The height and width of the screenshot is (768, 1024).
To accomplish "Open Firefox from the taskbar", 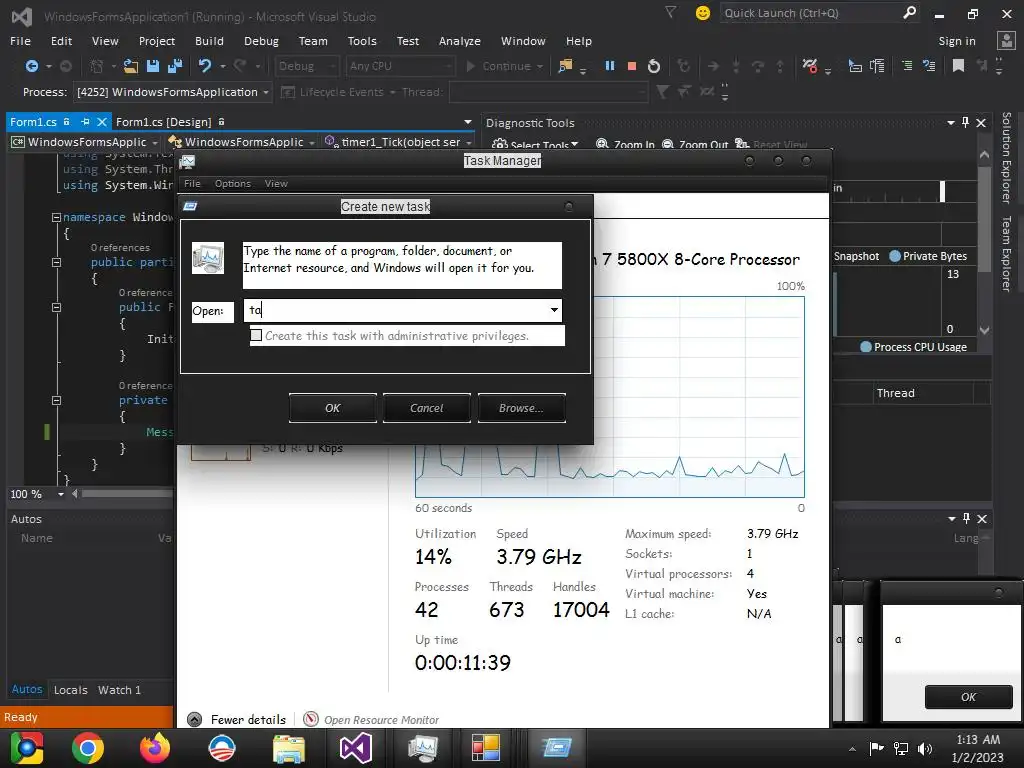I will tap(155, 748).
